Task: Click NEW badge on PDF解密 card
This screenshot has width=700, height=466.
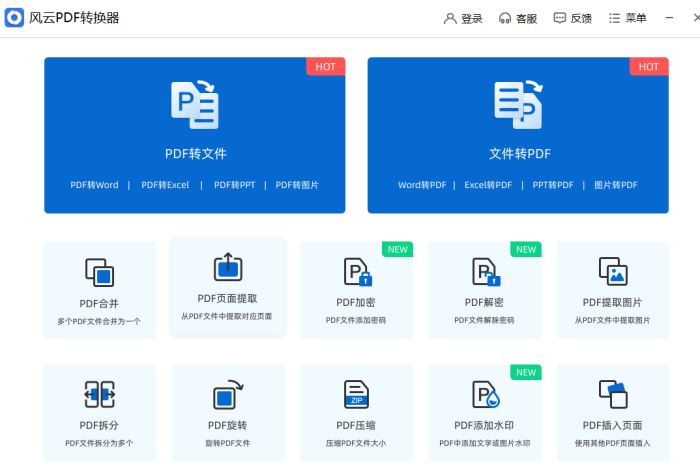Action: [x=526, y=250]
